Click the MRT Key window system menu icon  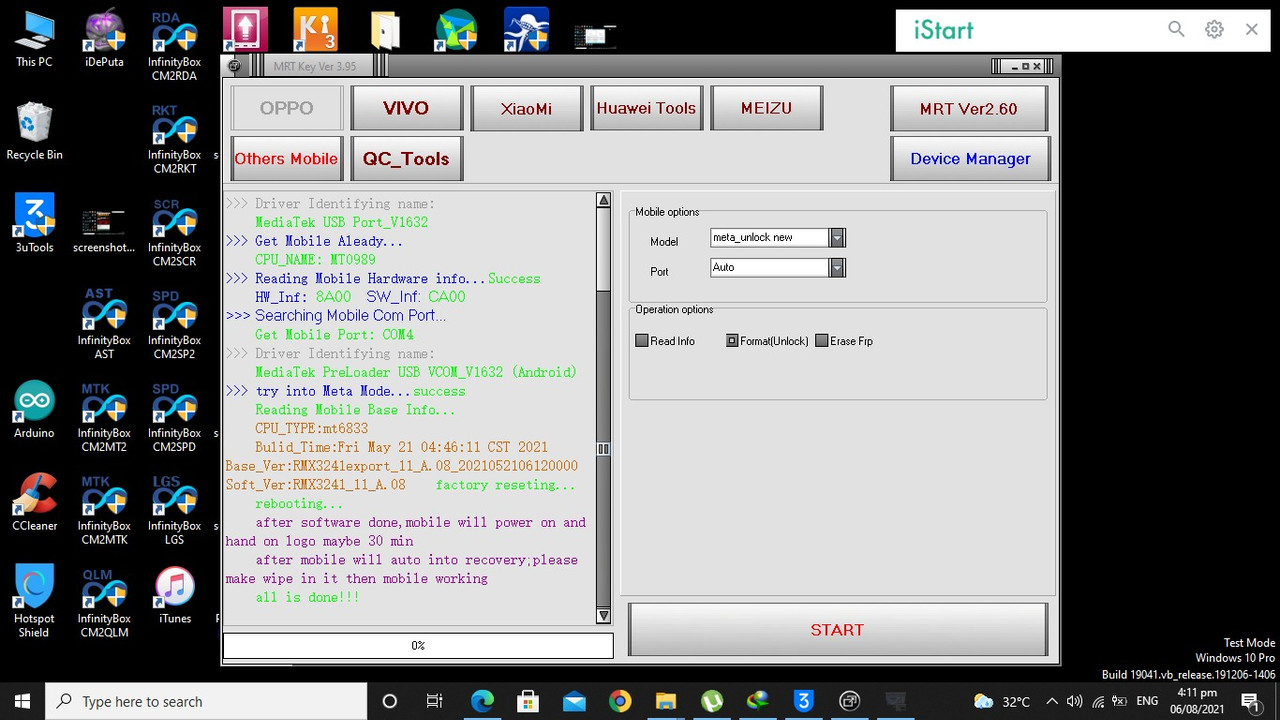pyautogui.click(x=234, y=67)
